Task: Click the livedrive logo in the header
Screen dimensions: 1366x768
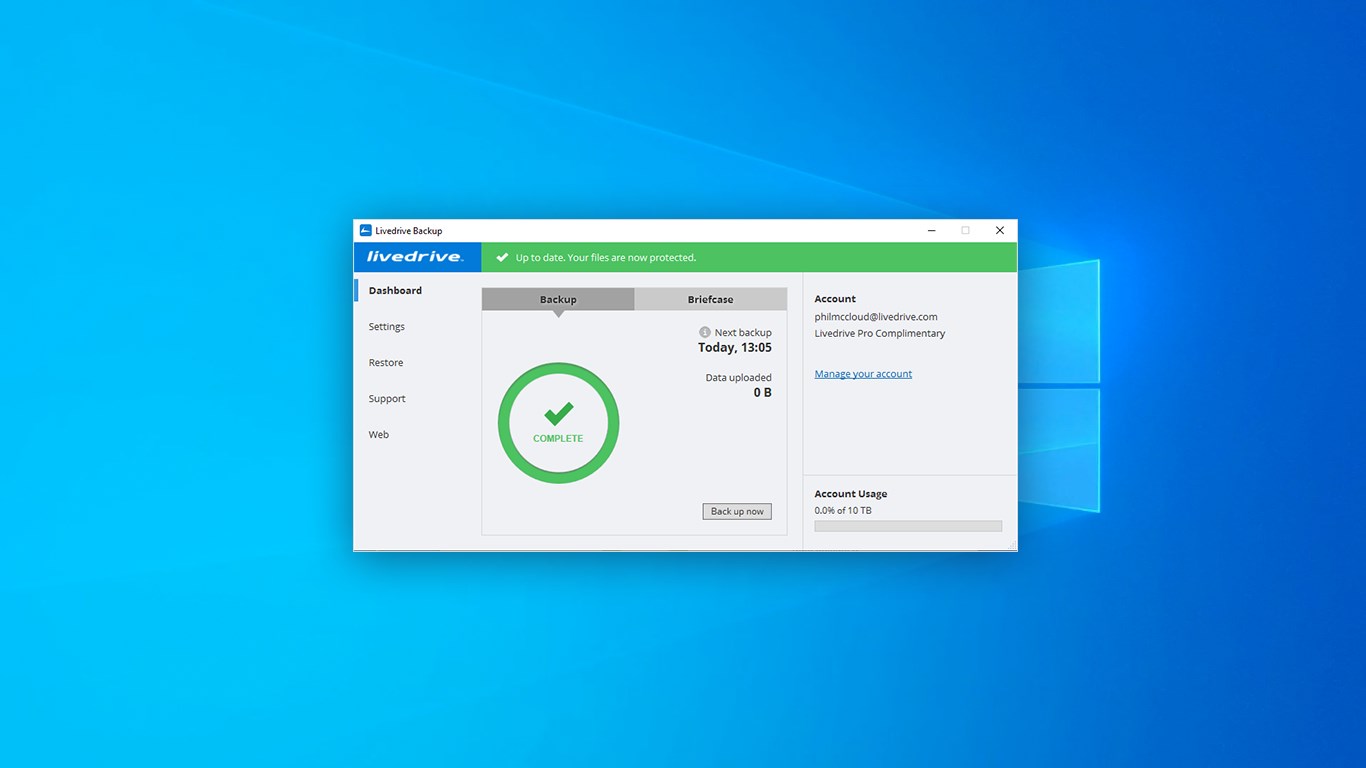Action: pyautogui.click(x=415, y=257)
